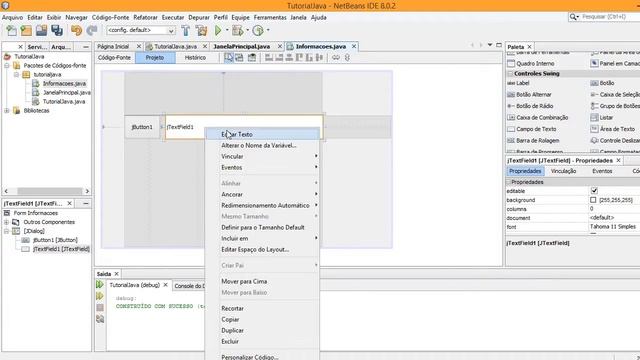Switch to the JanelaPrincipal.java tab
Viewport: 640px width, 360px height.
tap(242, 47)
